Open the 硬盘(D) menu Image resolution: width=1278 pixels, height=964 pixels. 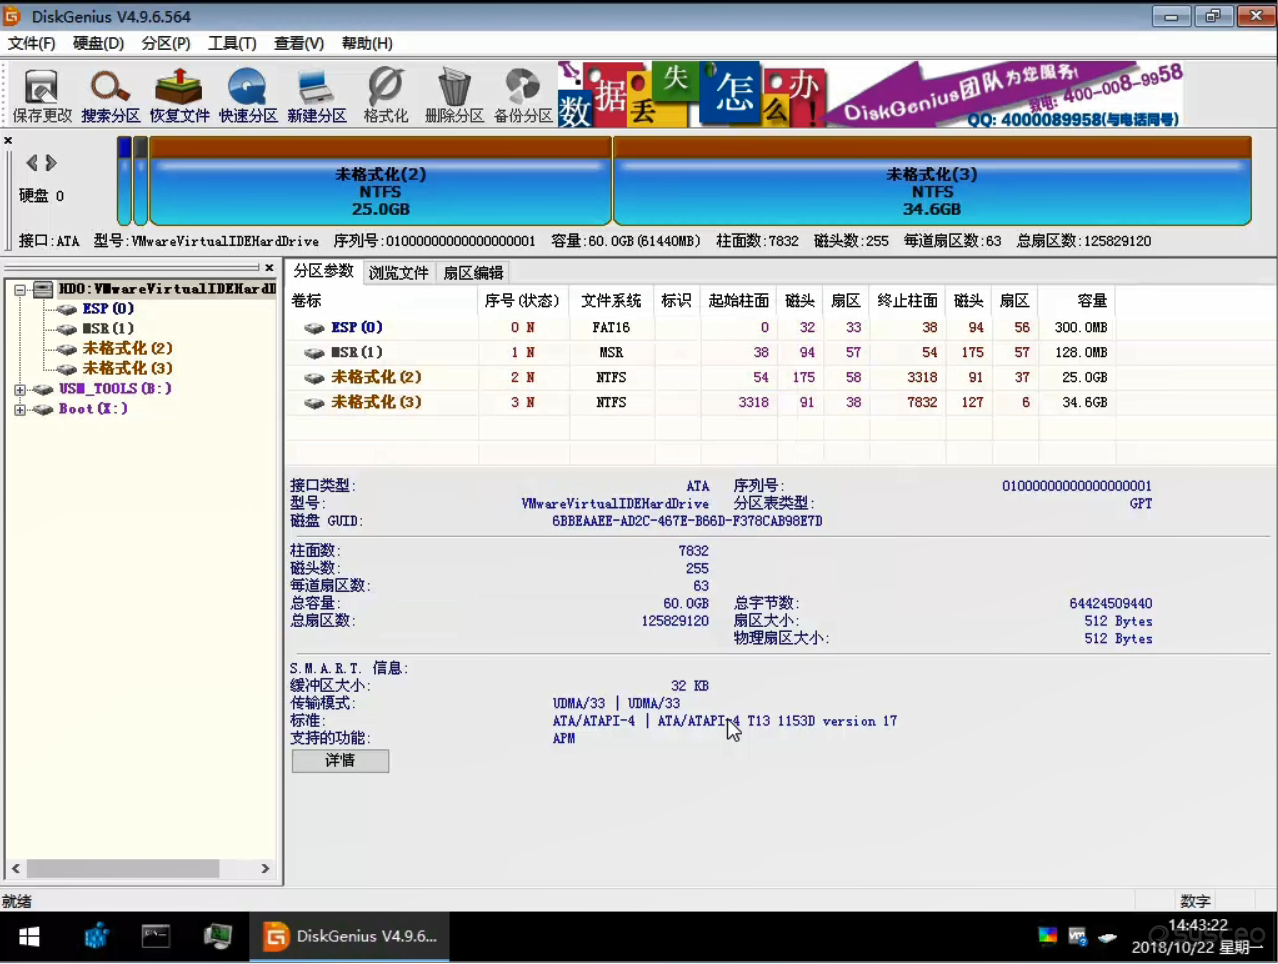coord(98,43)
